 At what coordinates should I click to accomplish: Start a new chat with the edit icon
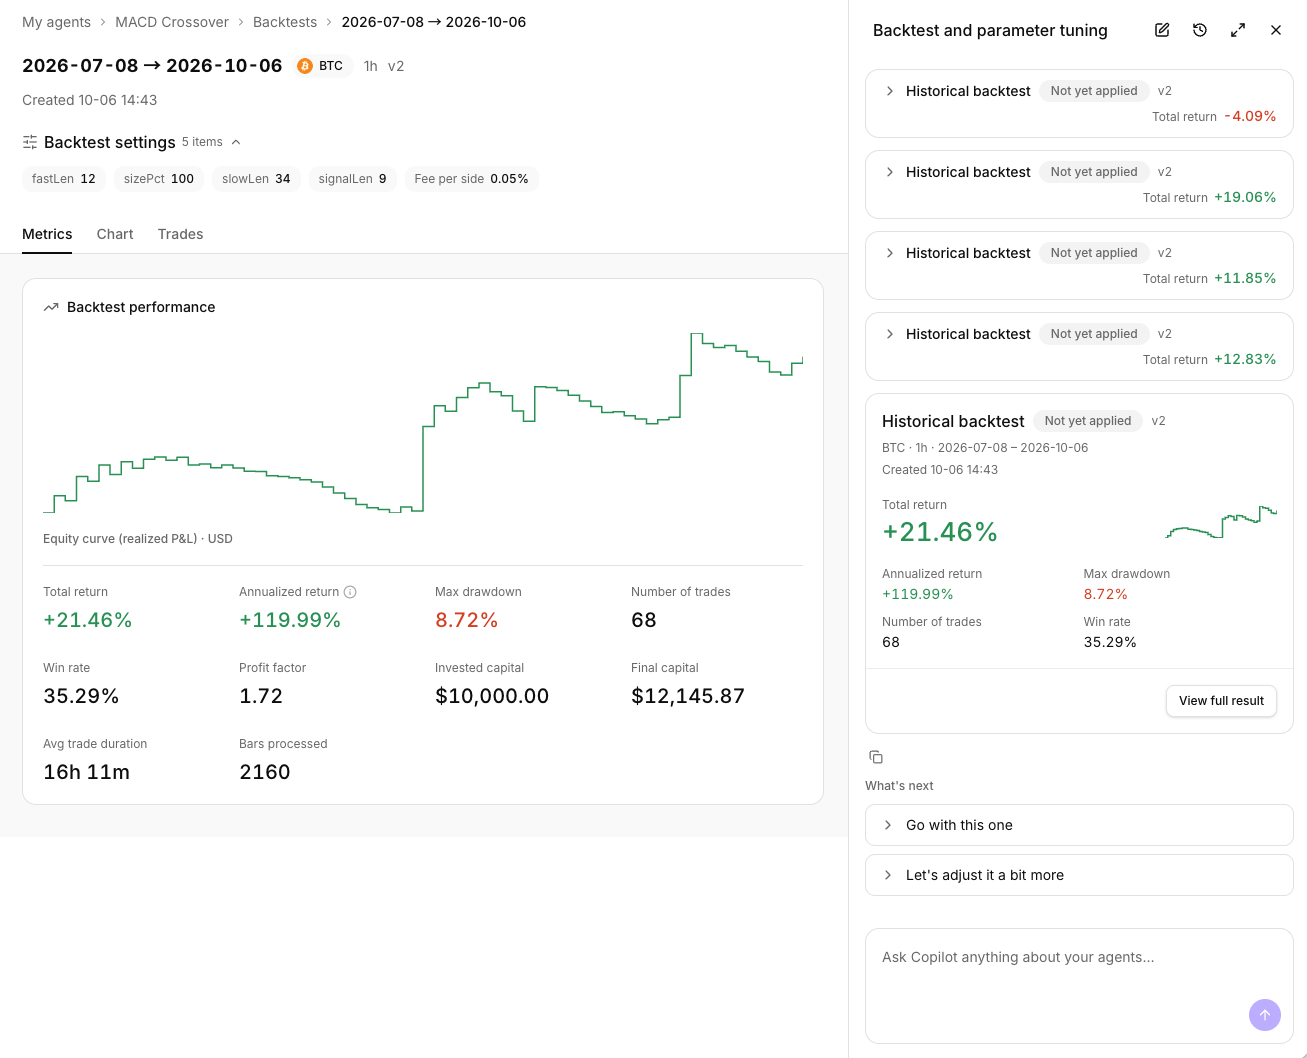click(x=1162, y=30)
